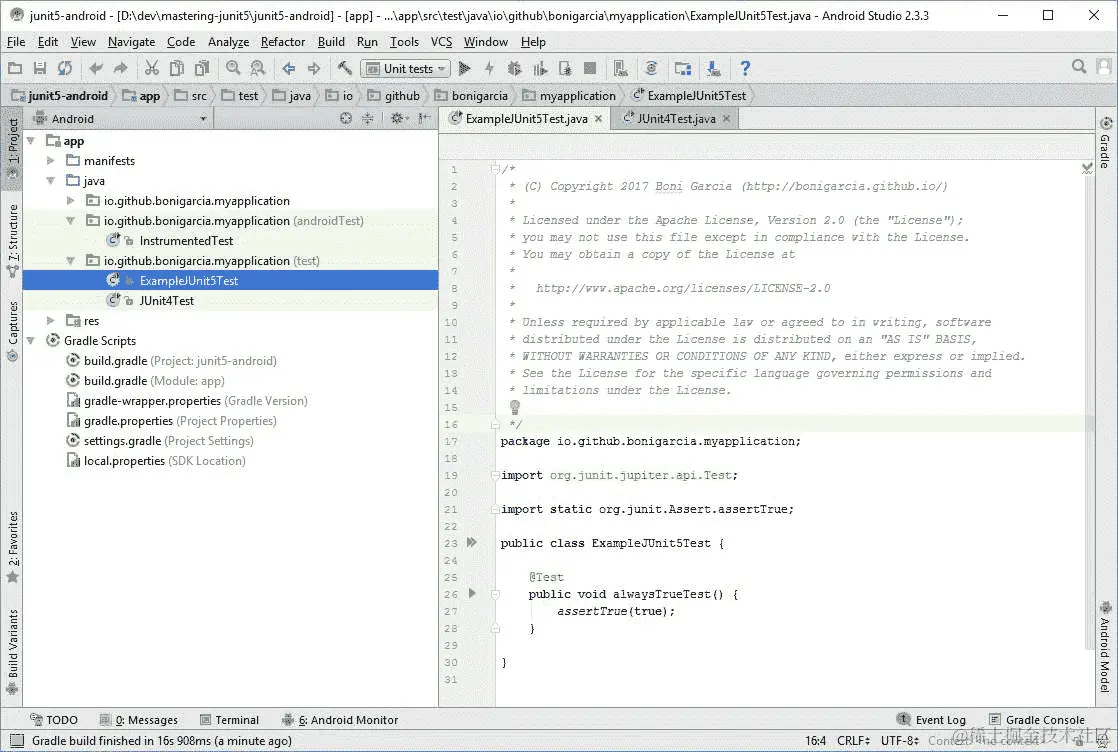Click the Undo arrow icon
The image size is (1118, 752).
[96, 68]
